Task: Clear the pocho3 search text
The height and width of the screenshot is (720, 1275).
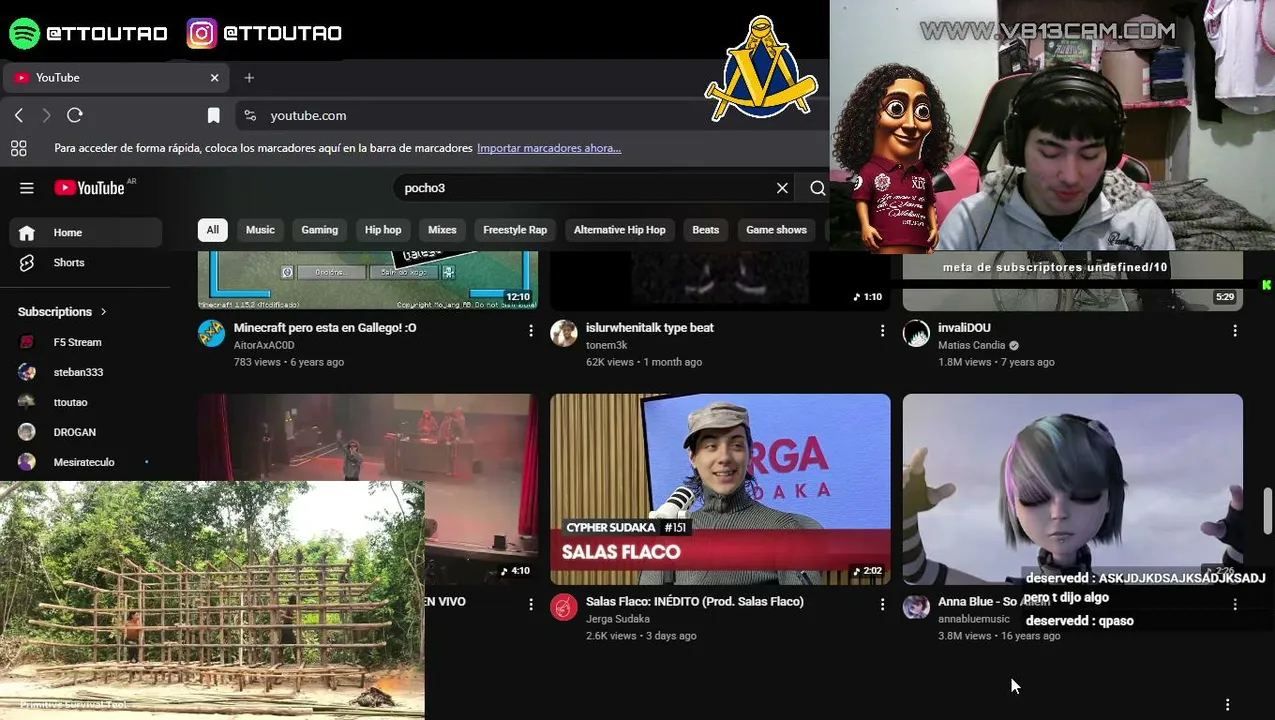Action: 782,188
